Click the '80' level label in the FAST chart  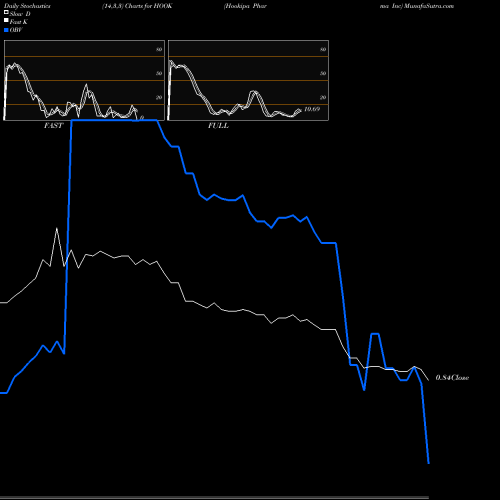click(159, 49)
